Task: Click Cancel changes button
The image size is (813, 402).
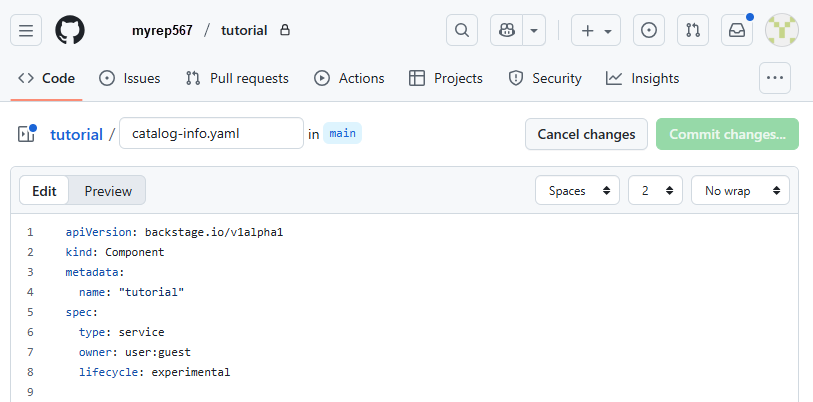Action: pyautogui.click(x=586, y=134)
